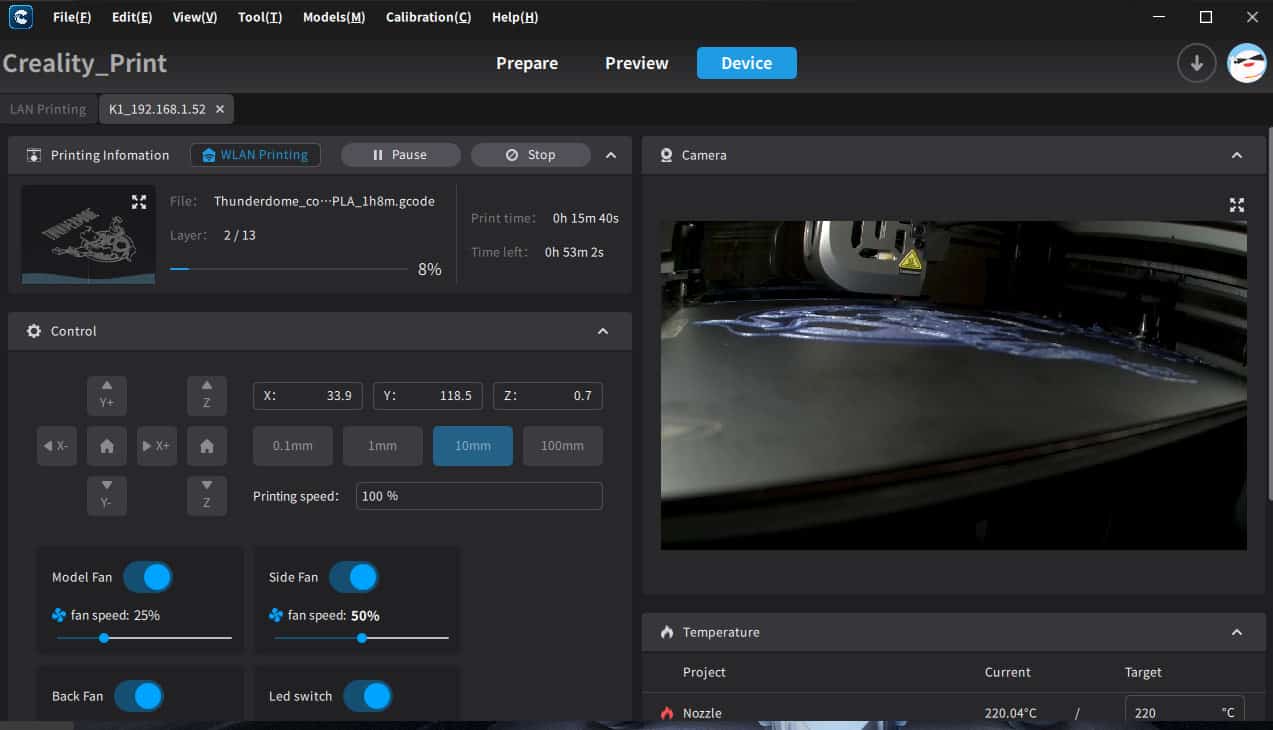This screenshot has height=730, width=1273.
Task: Pause the current print
Action: (400, 155)
